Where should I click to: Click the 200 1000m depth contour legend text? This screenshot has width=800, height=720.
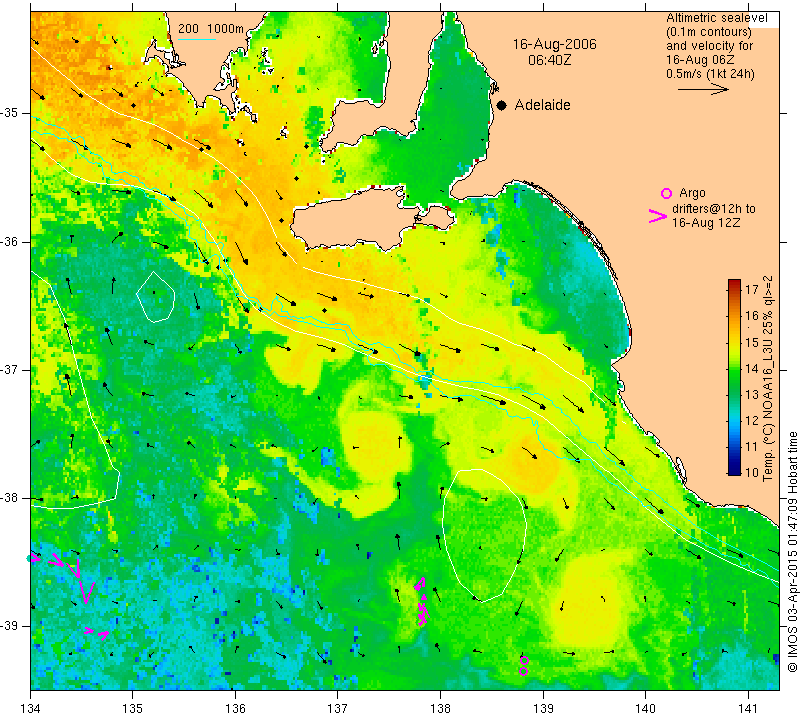(x=211, y=29)
